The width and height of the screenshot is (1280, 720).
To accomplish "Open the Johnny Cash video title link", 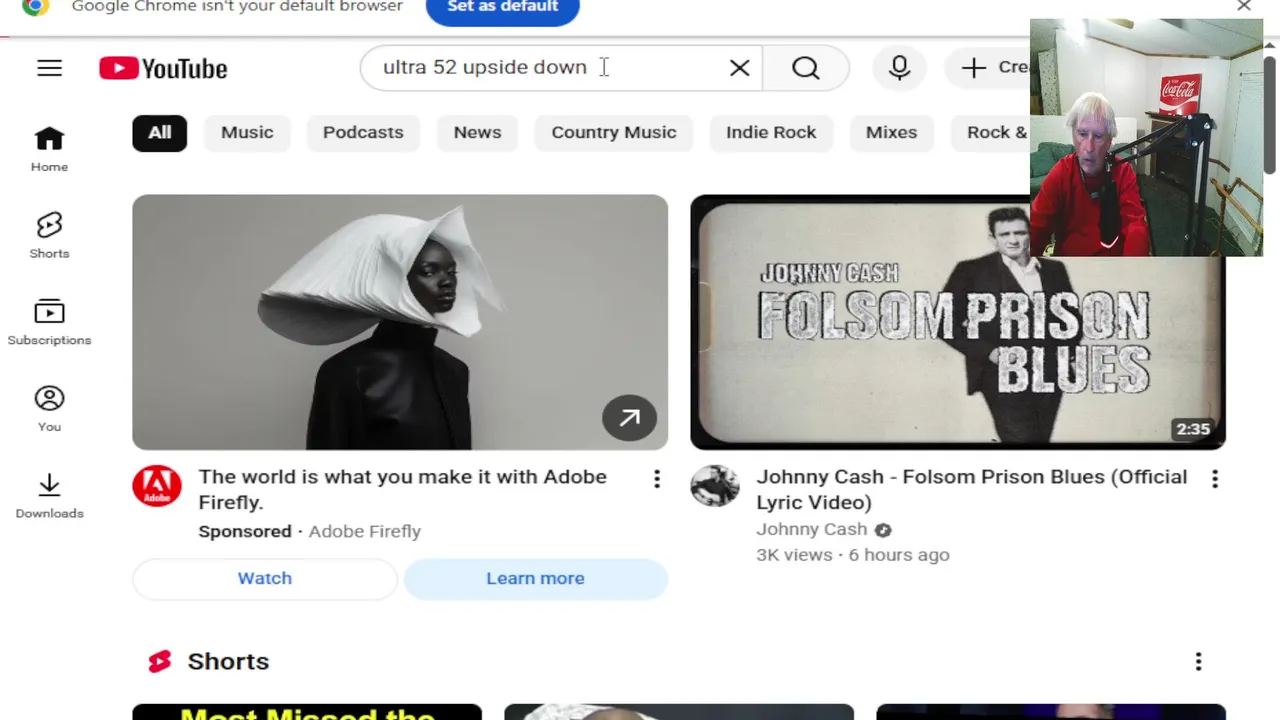I will point(971,490).
